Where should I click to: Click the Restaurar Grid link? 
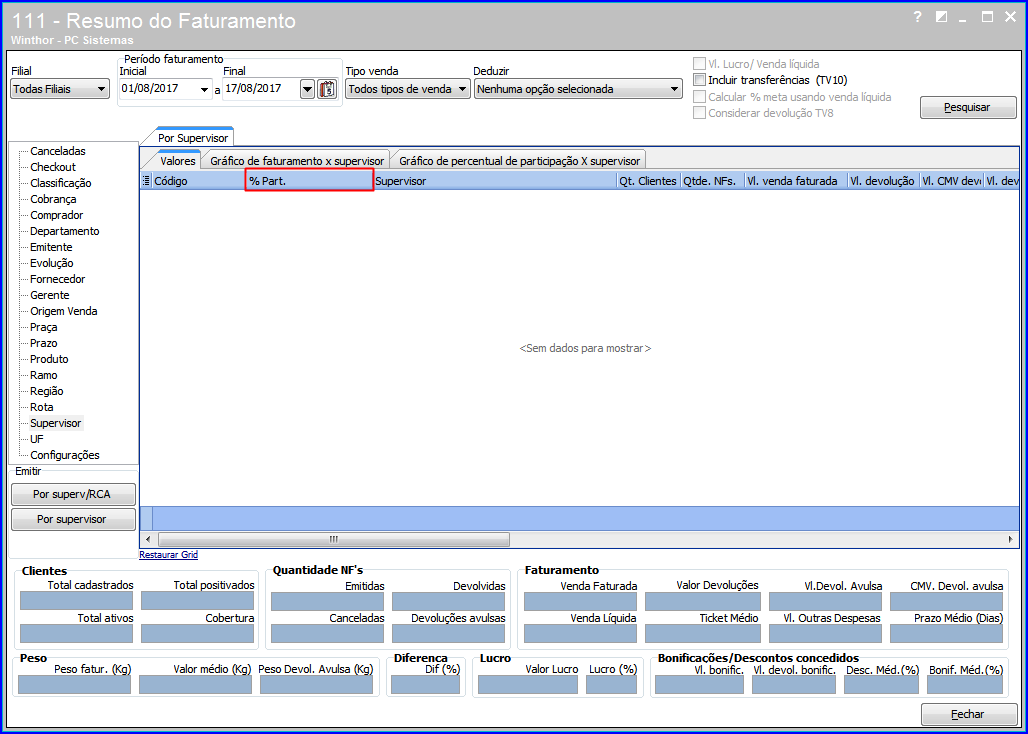tap(168, 554)
